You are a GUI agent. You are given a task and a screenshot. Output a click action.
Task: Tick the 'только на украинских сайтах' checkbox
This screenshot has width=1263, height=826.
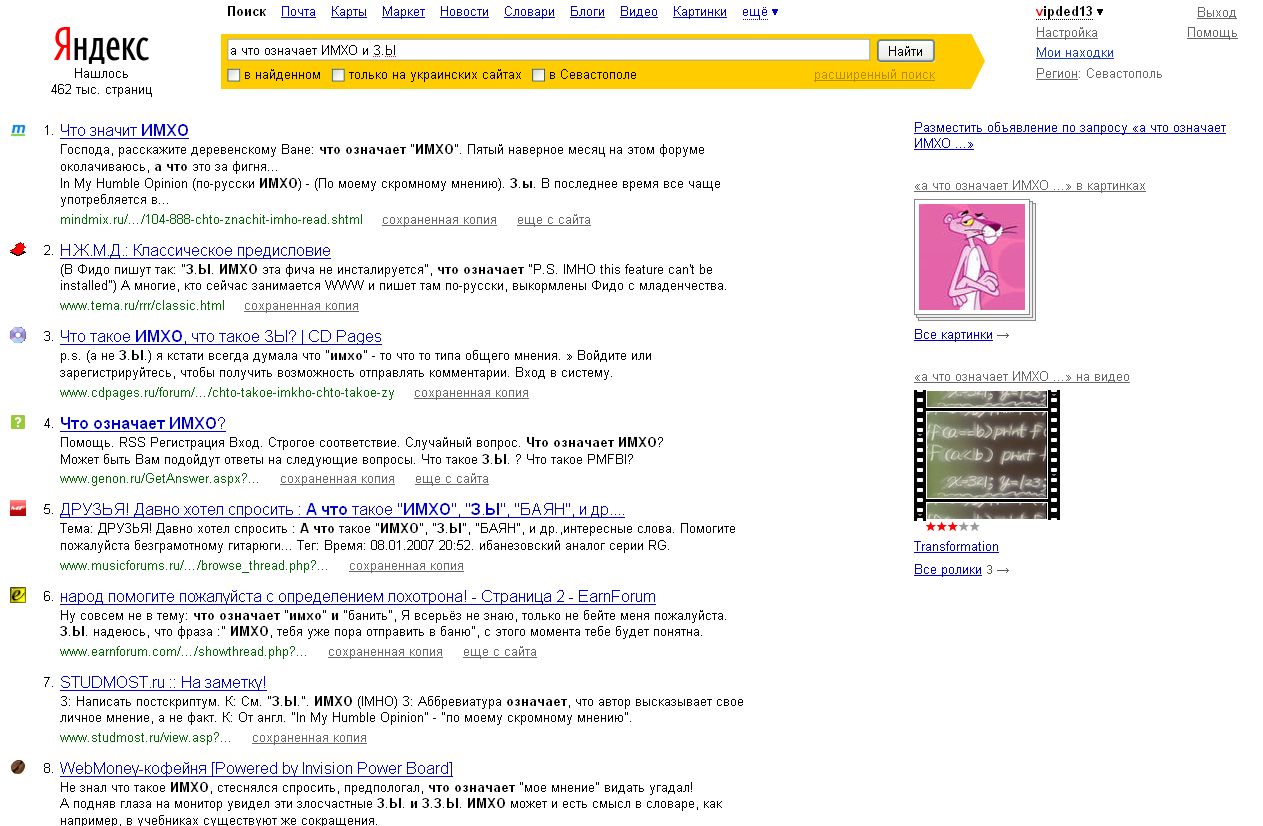point(338,75)
